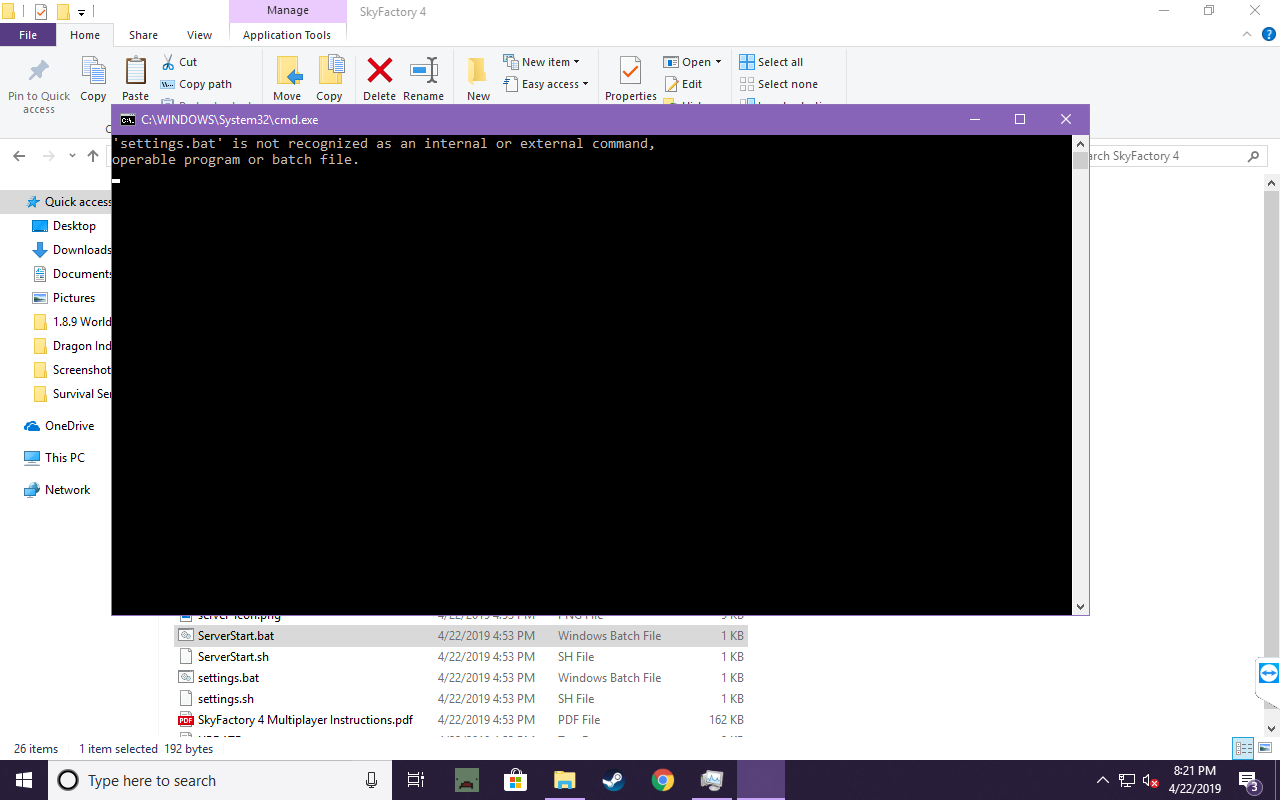Open the Application Tools tab
The image size is (1280, 800).
pos(287,35)
